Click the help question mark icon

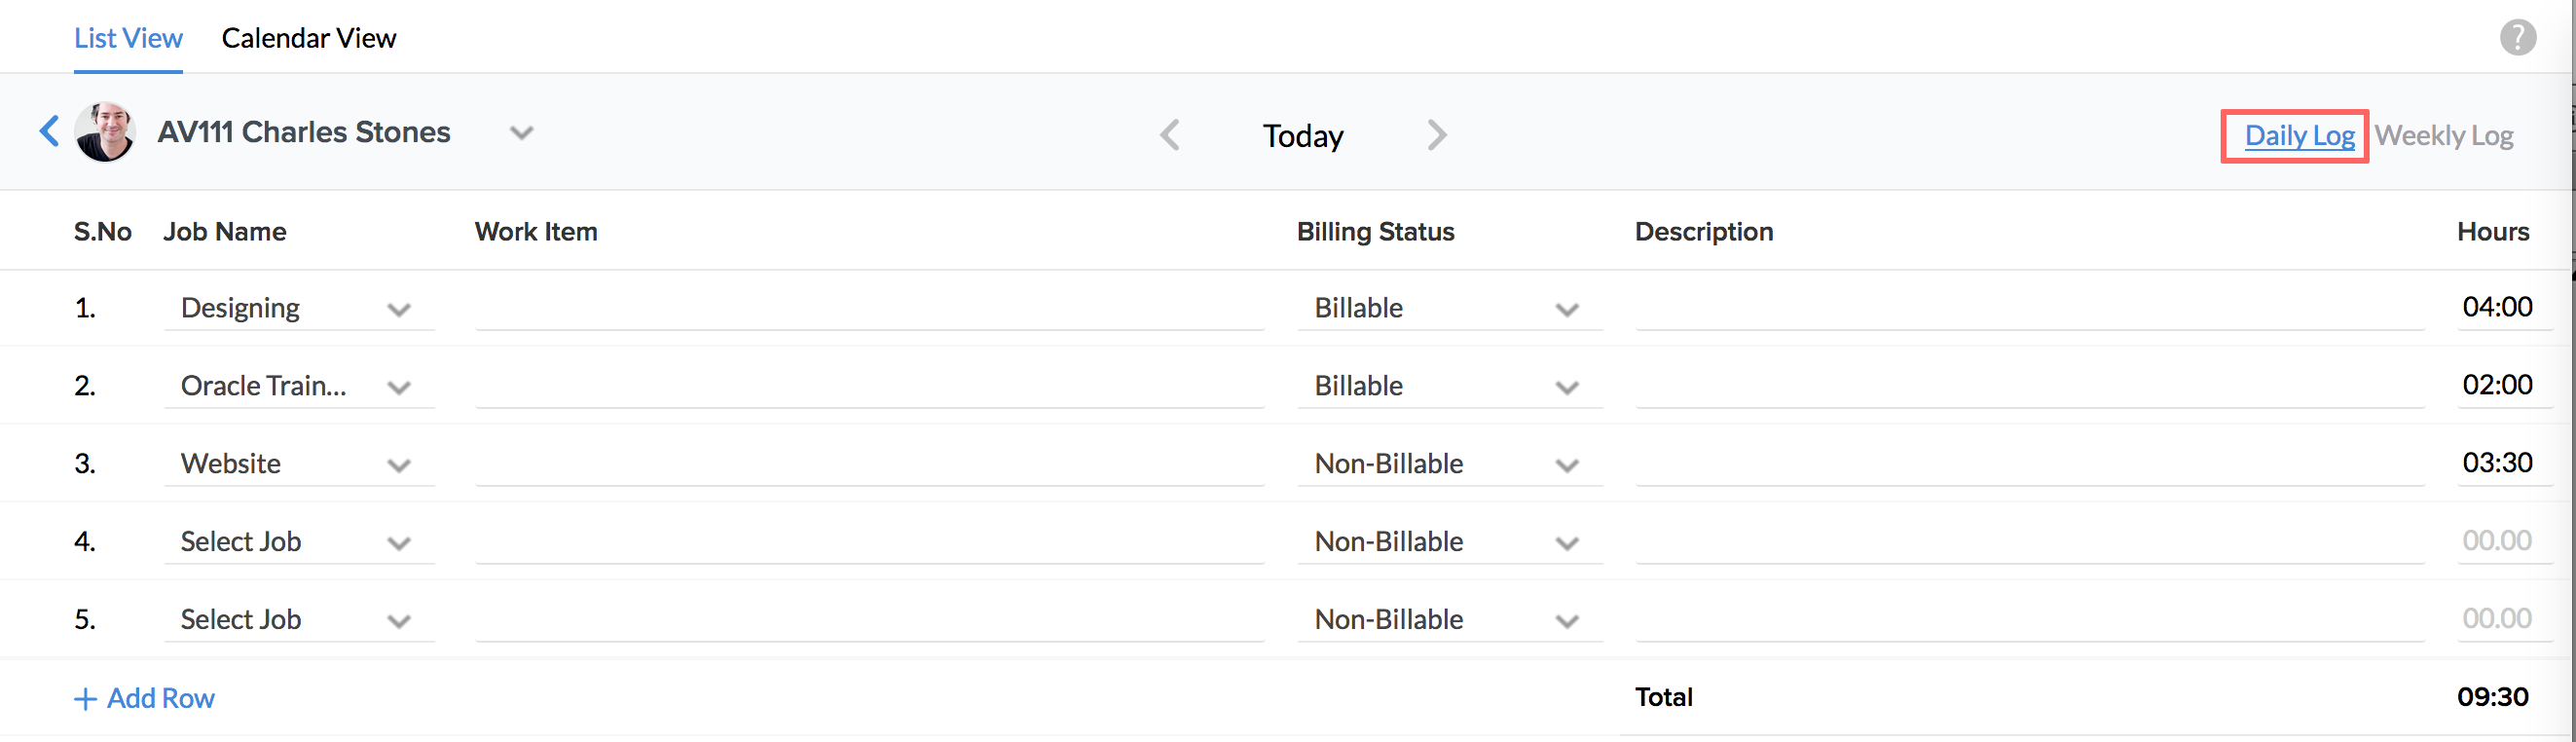[2517, 38]
